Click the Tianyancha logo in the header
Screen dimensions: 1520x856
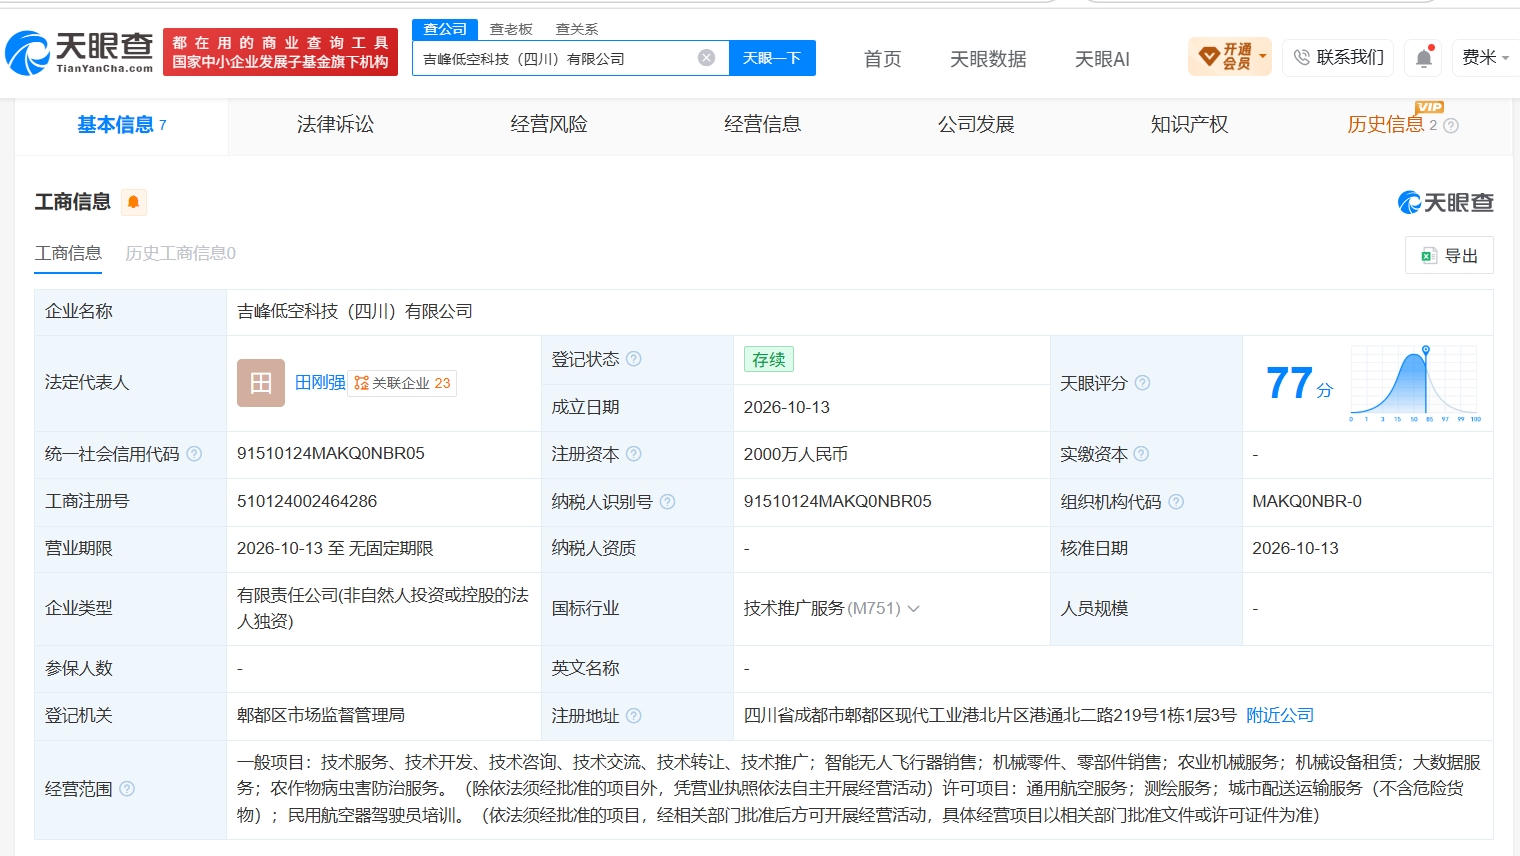79,52
